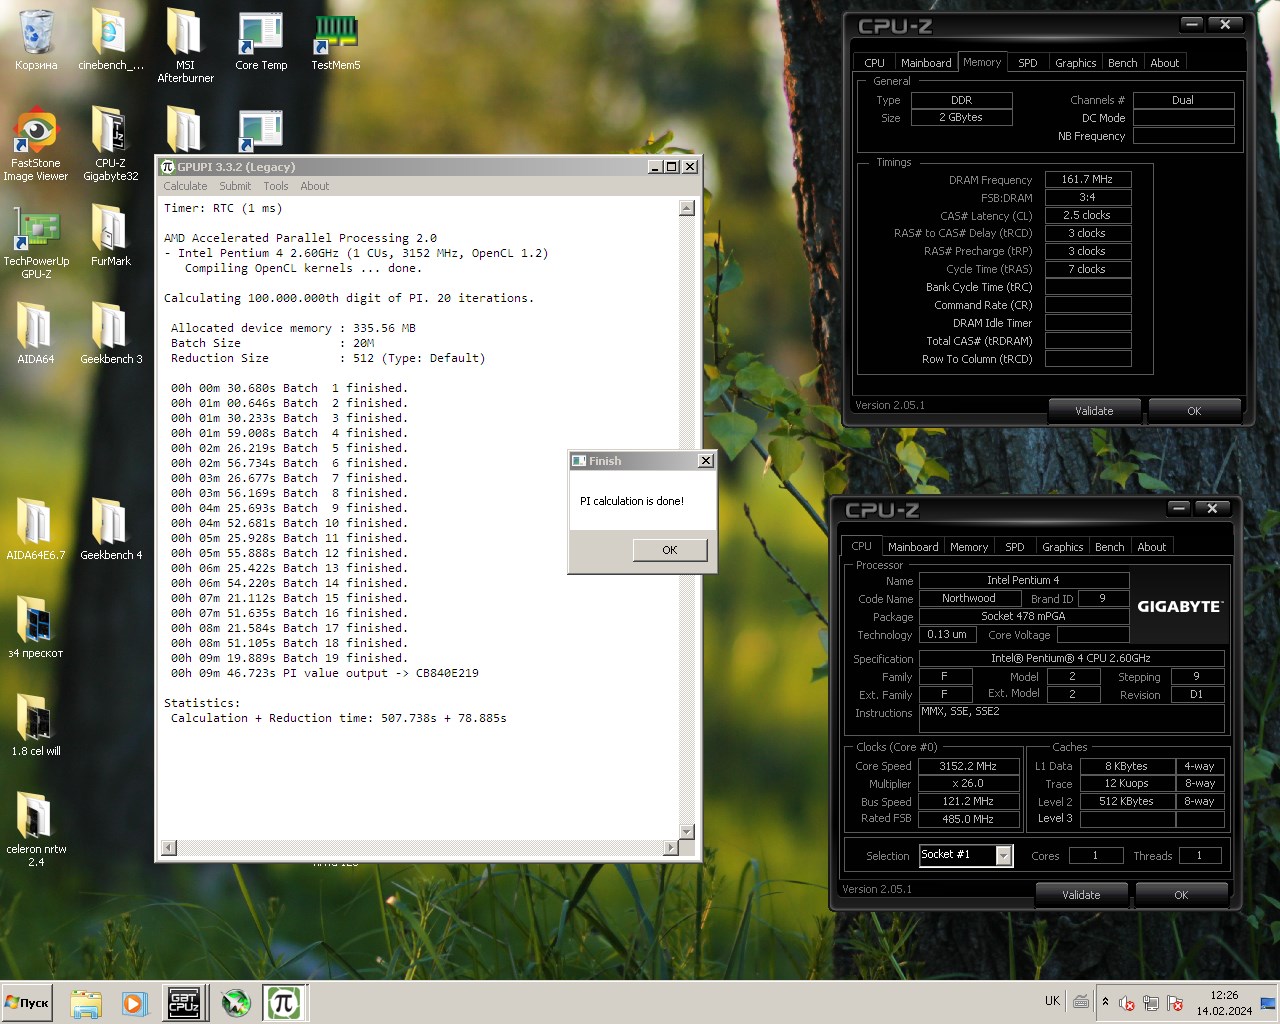Open the Tools menu in GPUPI

[276, 186]
